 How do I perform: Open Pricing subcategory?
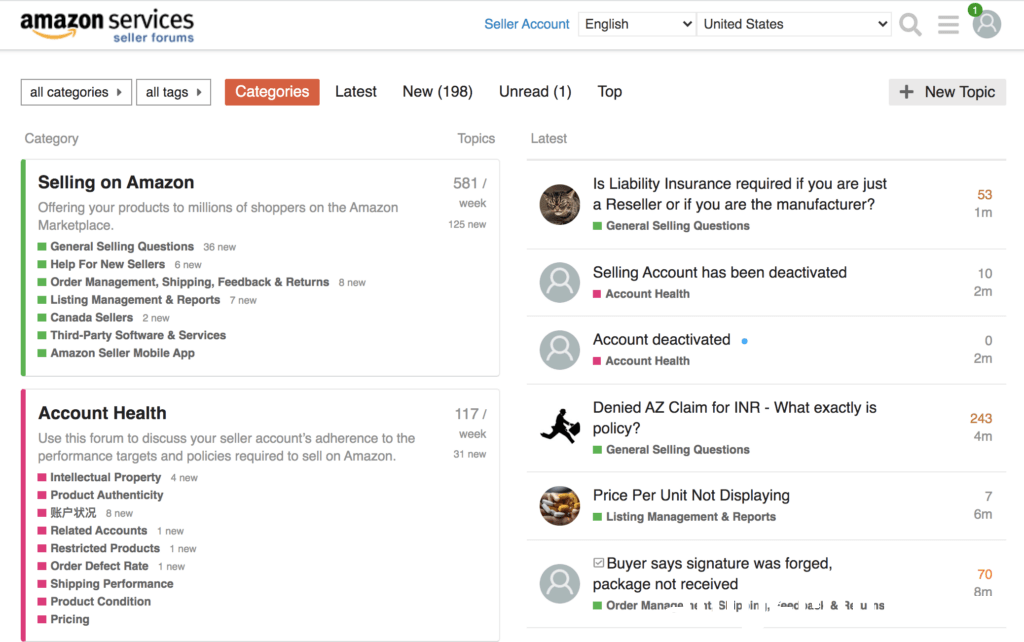coord(70,618)
